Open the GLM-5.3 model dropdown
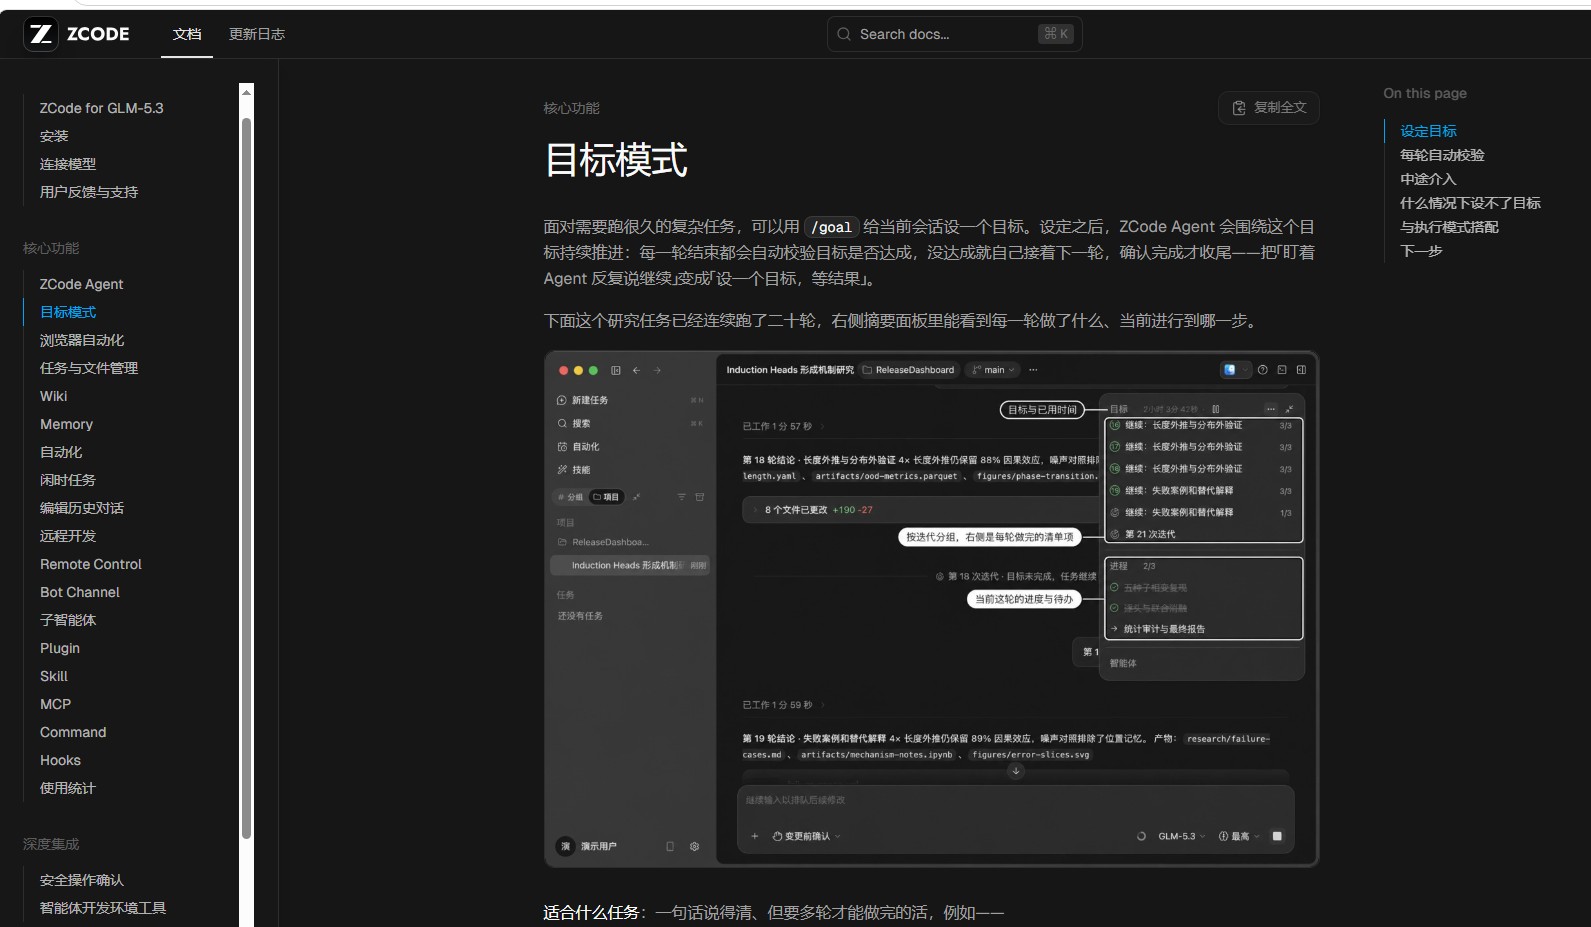The image size is (1591, 927). point(1181,836)
